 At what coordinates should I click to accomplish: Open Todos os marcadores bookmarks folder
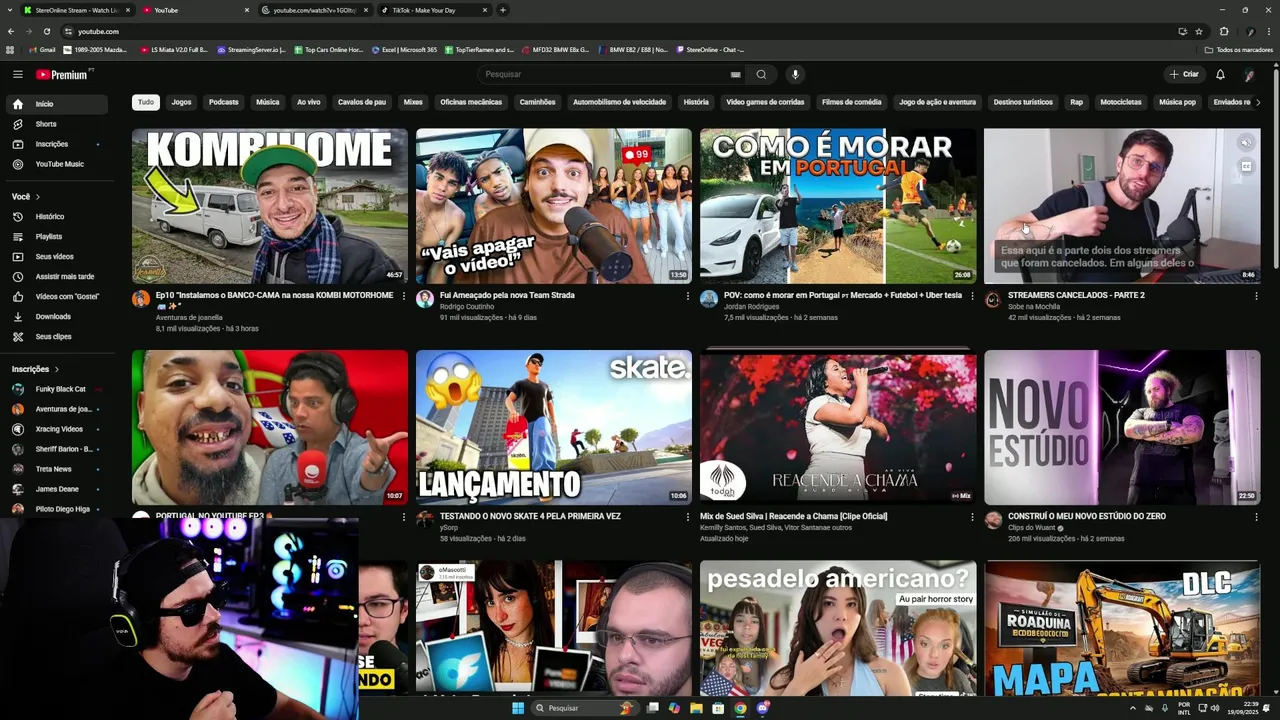[1239, 49]
